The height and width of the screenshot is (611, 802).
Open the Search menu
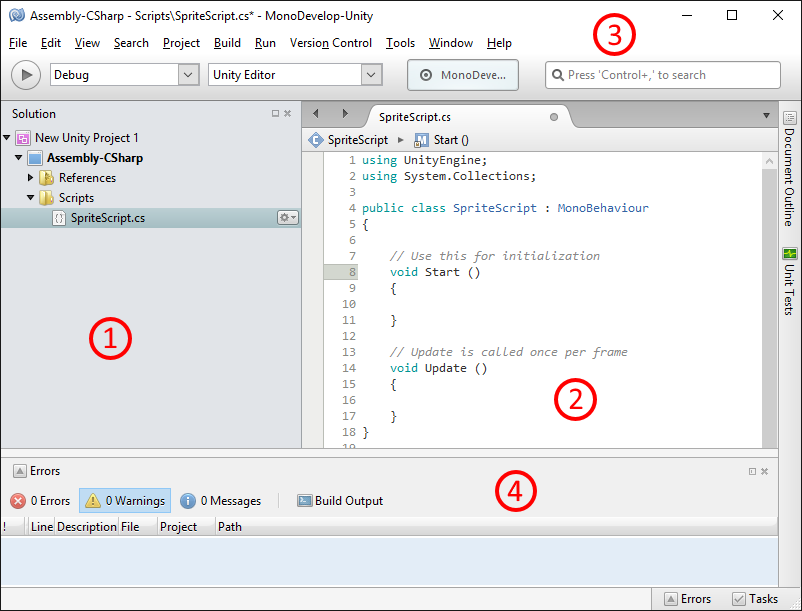click(x=131, y=43)
